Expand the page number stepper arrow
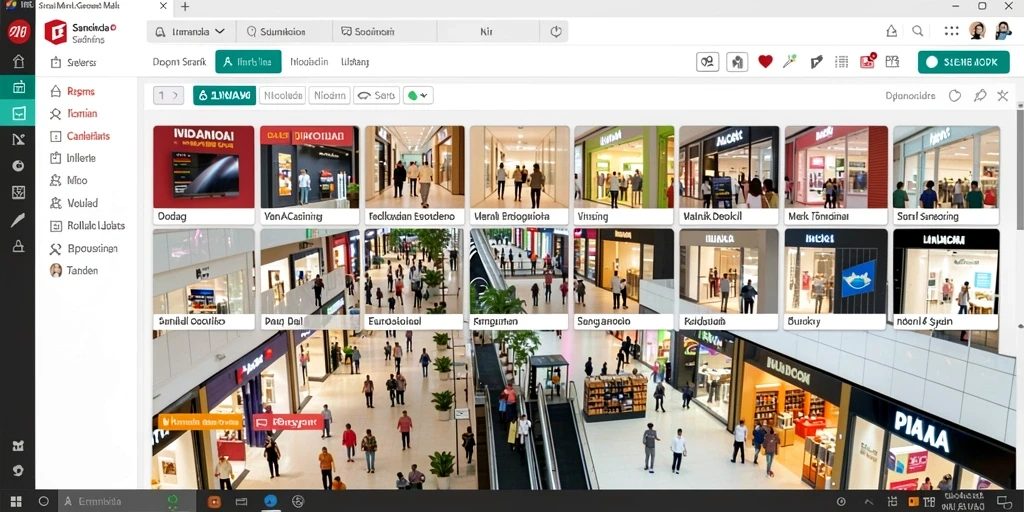Image resolution: width=1024 pixels, height=512 pixels. pyautogui.click(x=175, y=95)
